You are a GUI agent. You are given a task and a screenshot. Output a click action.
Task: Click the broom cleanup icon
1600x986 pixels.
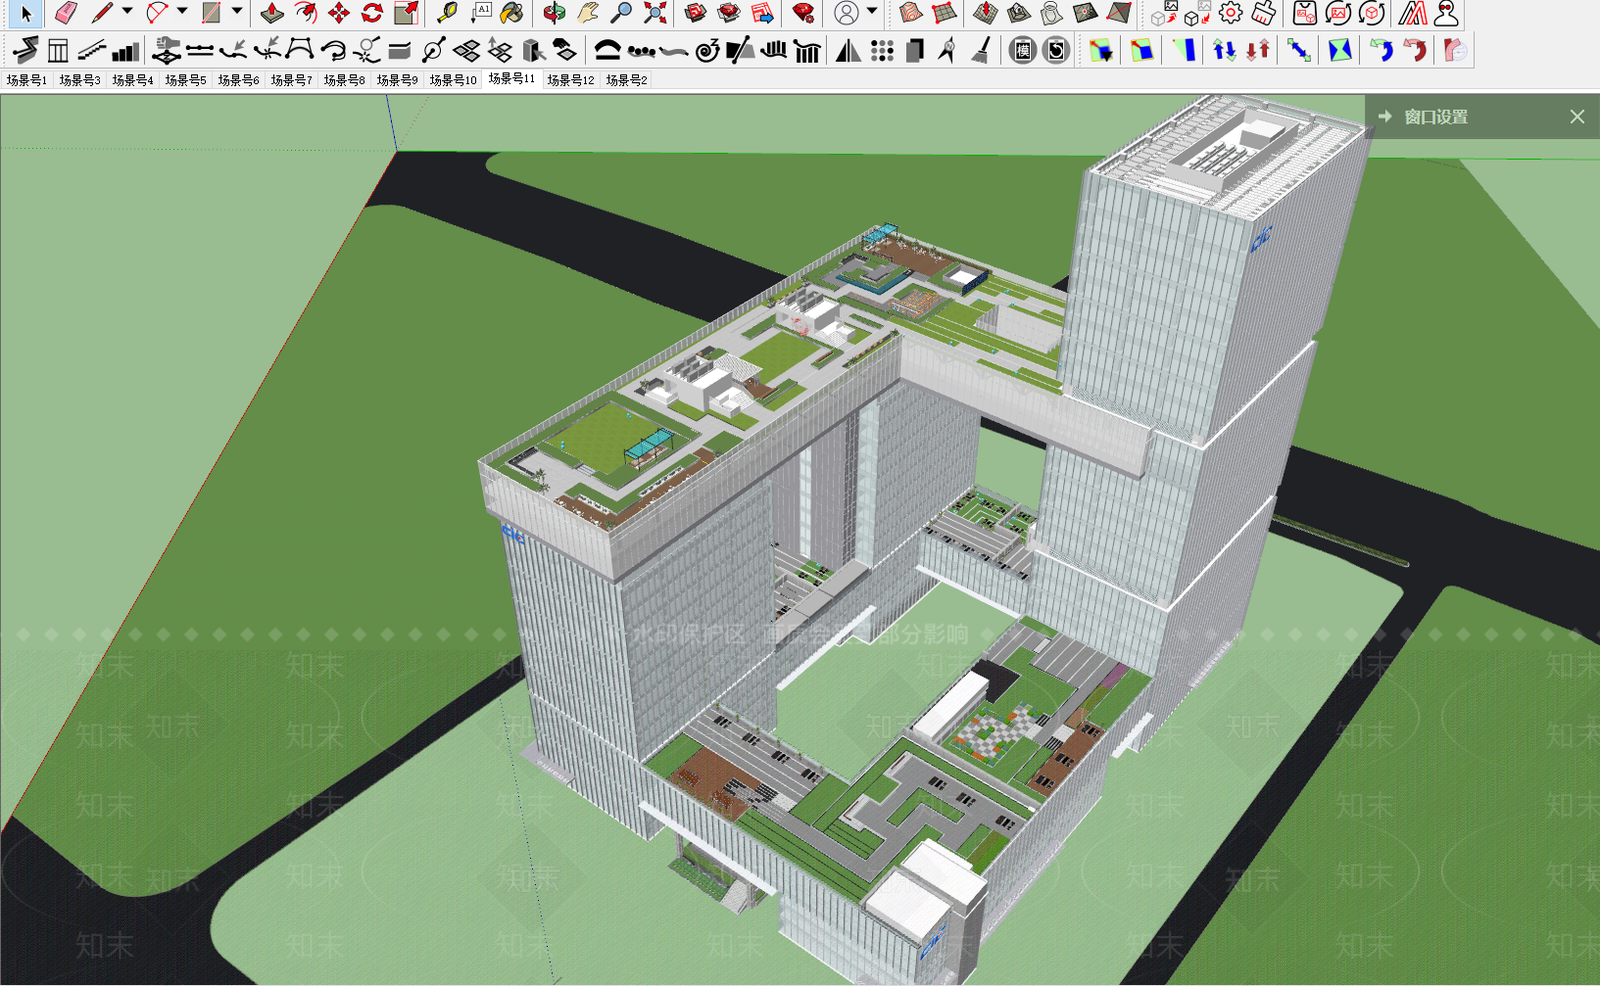[x=981, y=50]
